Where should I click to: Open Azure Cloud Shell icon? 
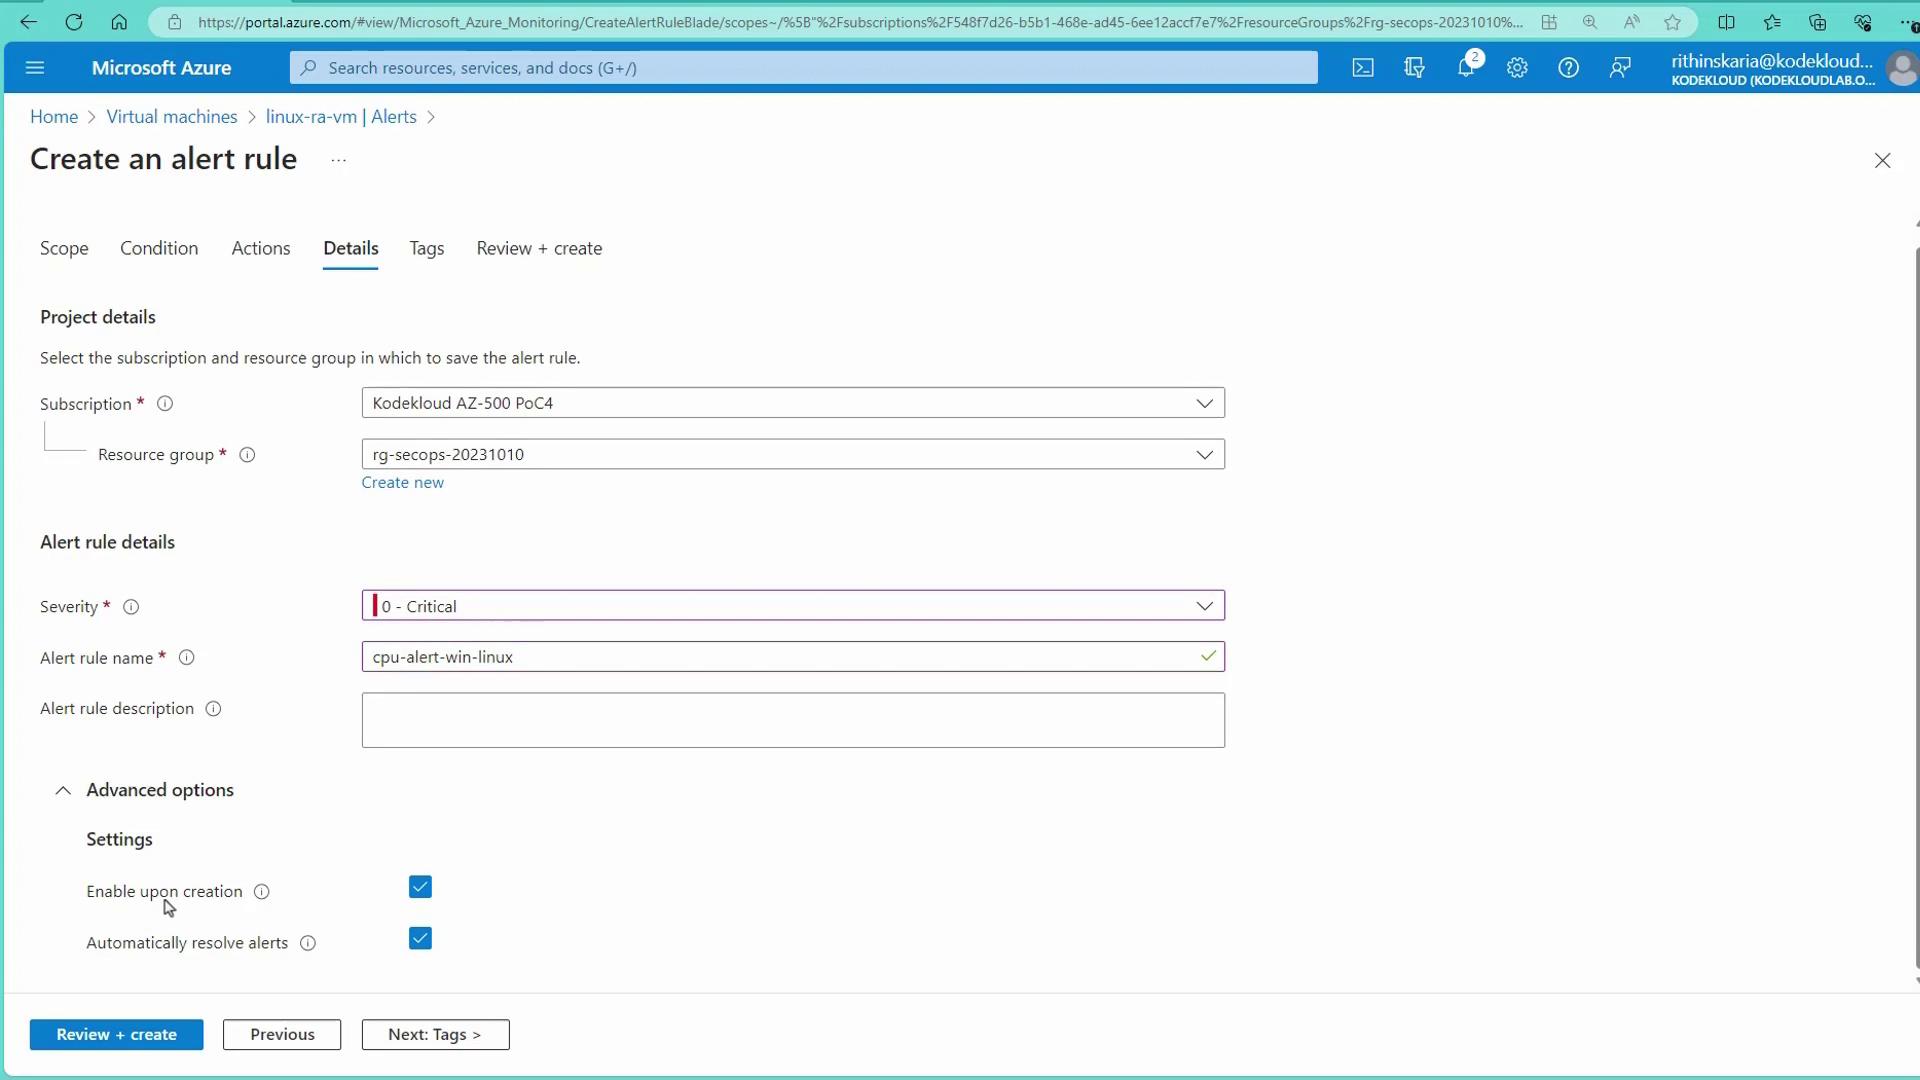[x=1363, y=68]
